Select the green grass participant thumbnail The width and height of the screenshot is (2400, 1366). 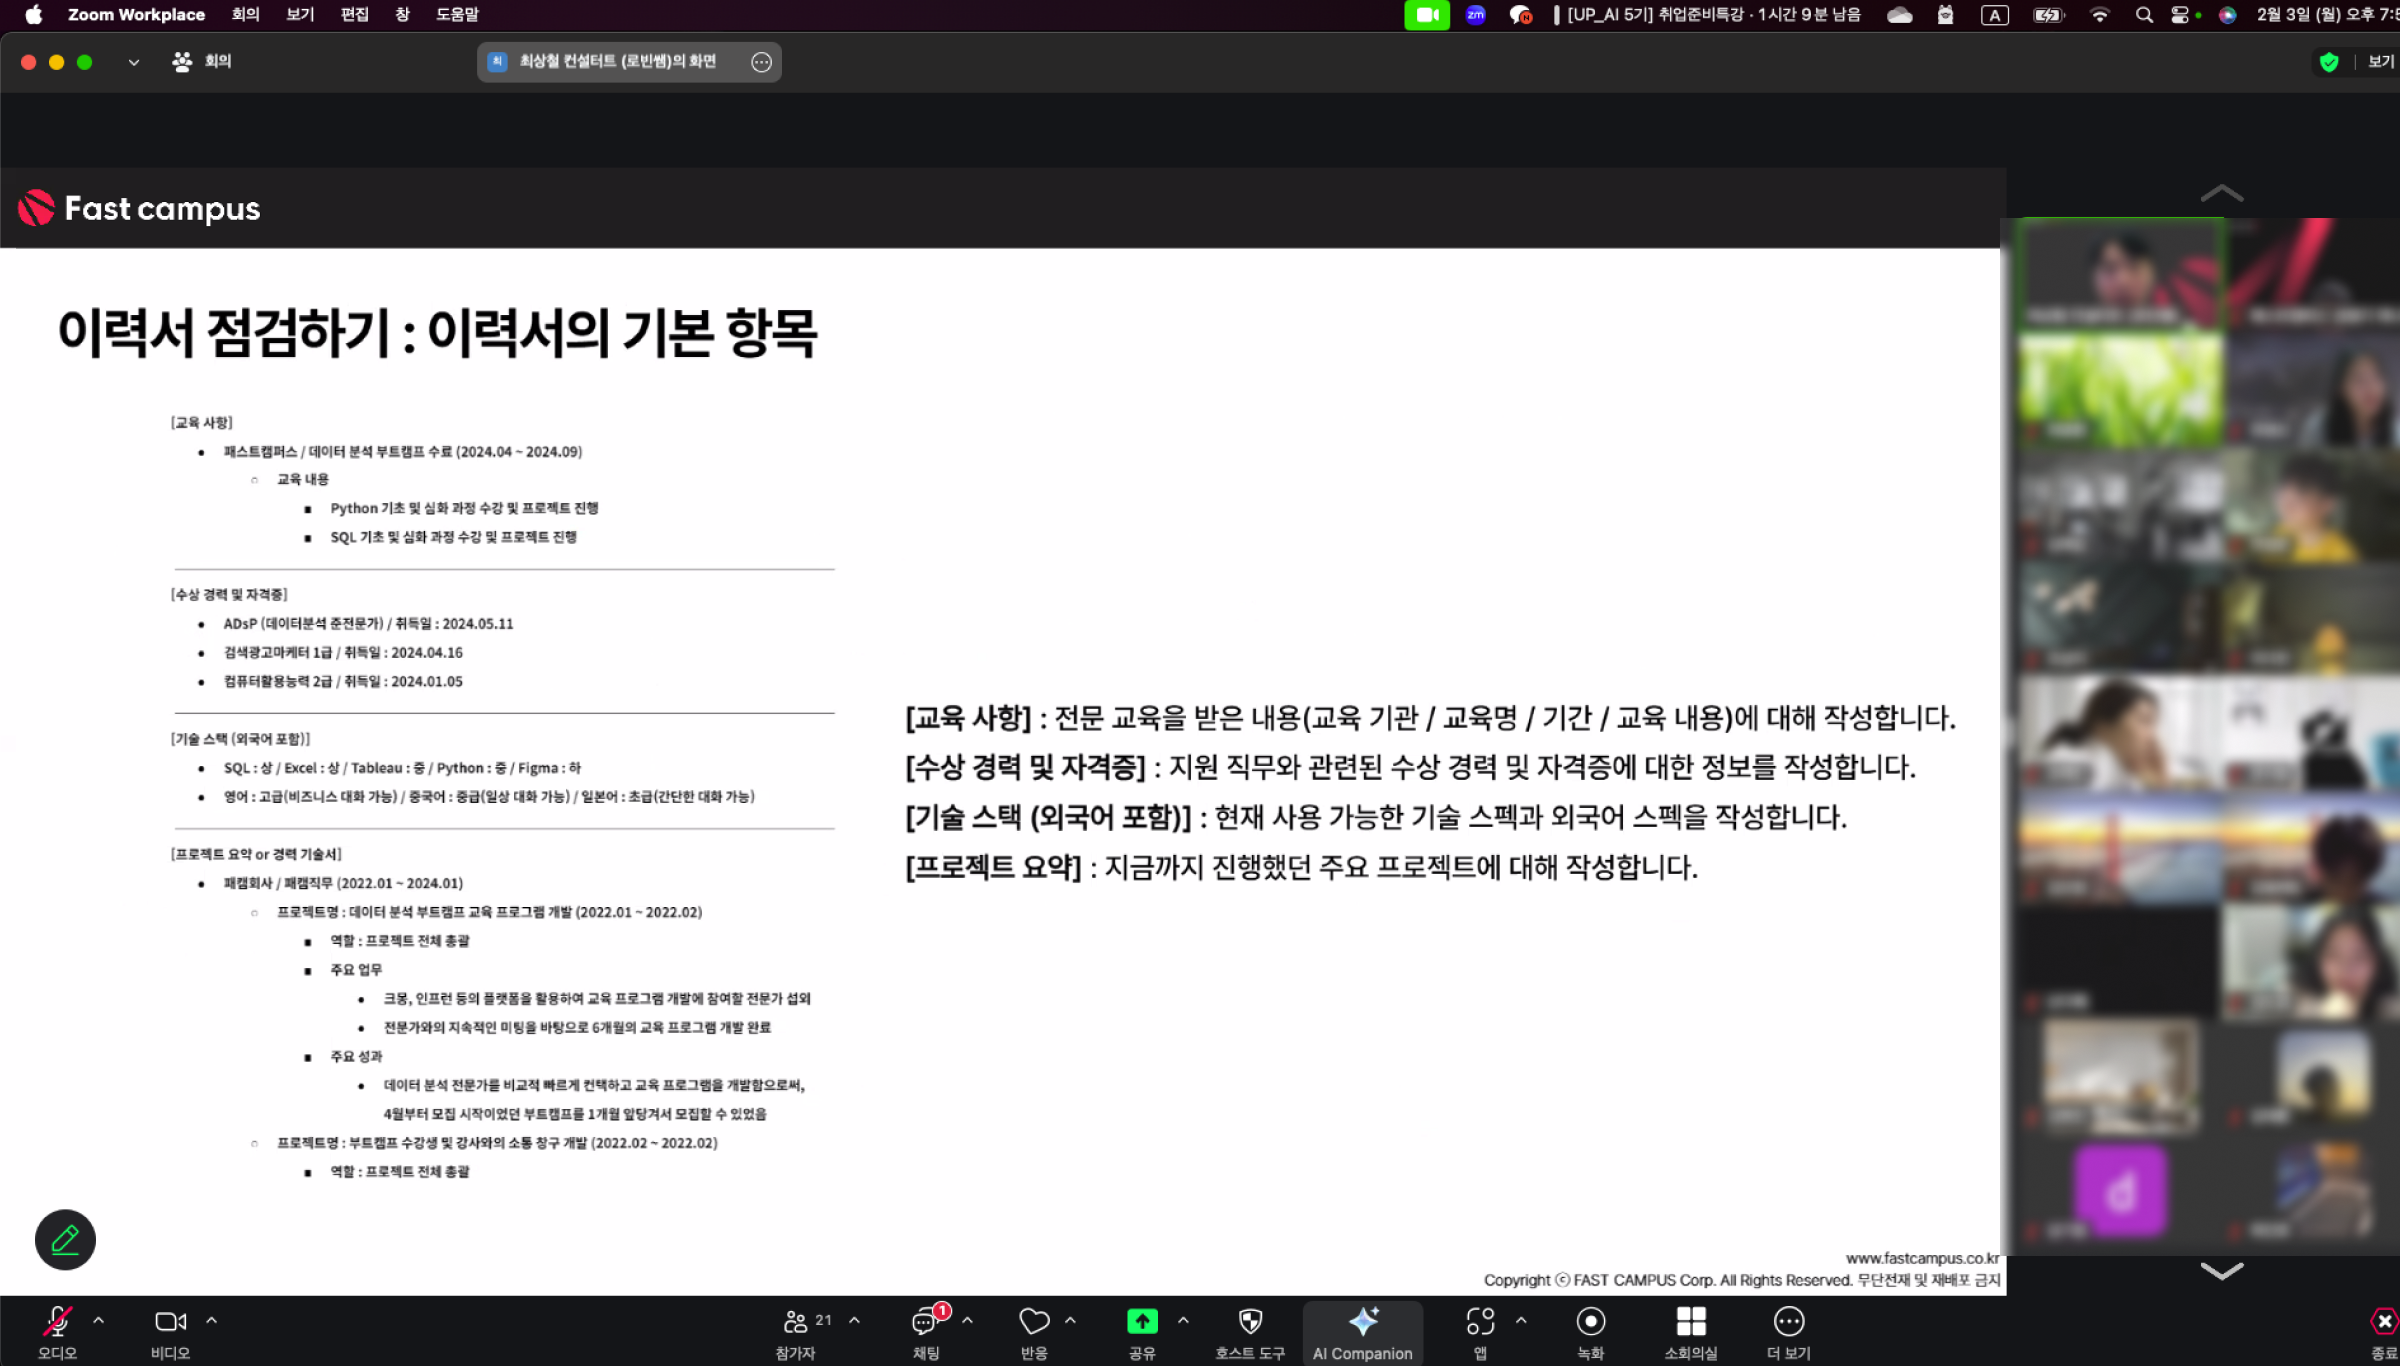point(2120,390)
